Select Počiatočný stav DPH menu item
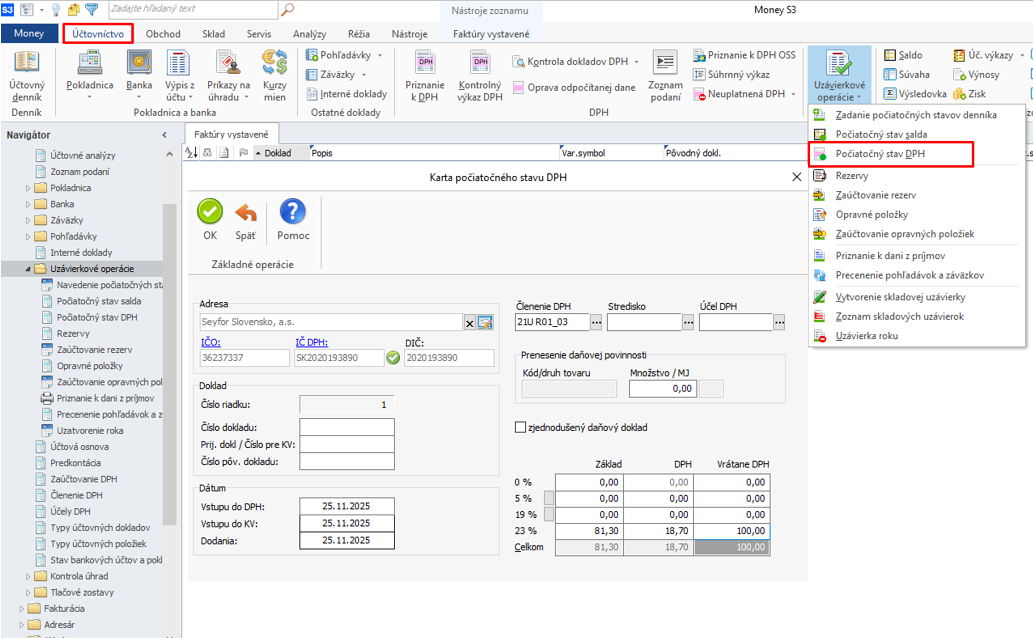Image resolution: width=1033 pixels, height=638 pixels. 879,154
